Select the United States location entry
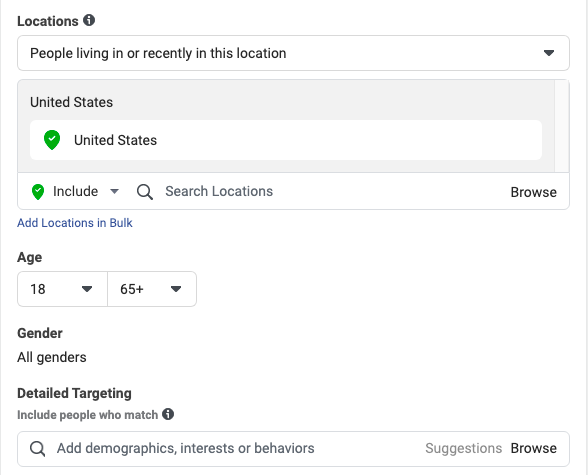 click(286, 140)
